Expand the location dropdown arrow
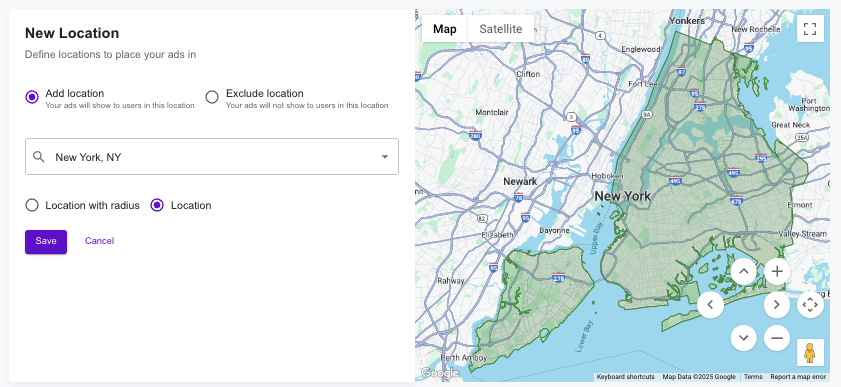The height and width of the screenshot is (387, 841). [385, 157]
